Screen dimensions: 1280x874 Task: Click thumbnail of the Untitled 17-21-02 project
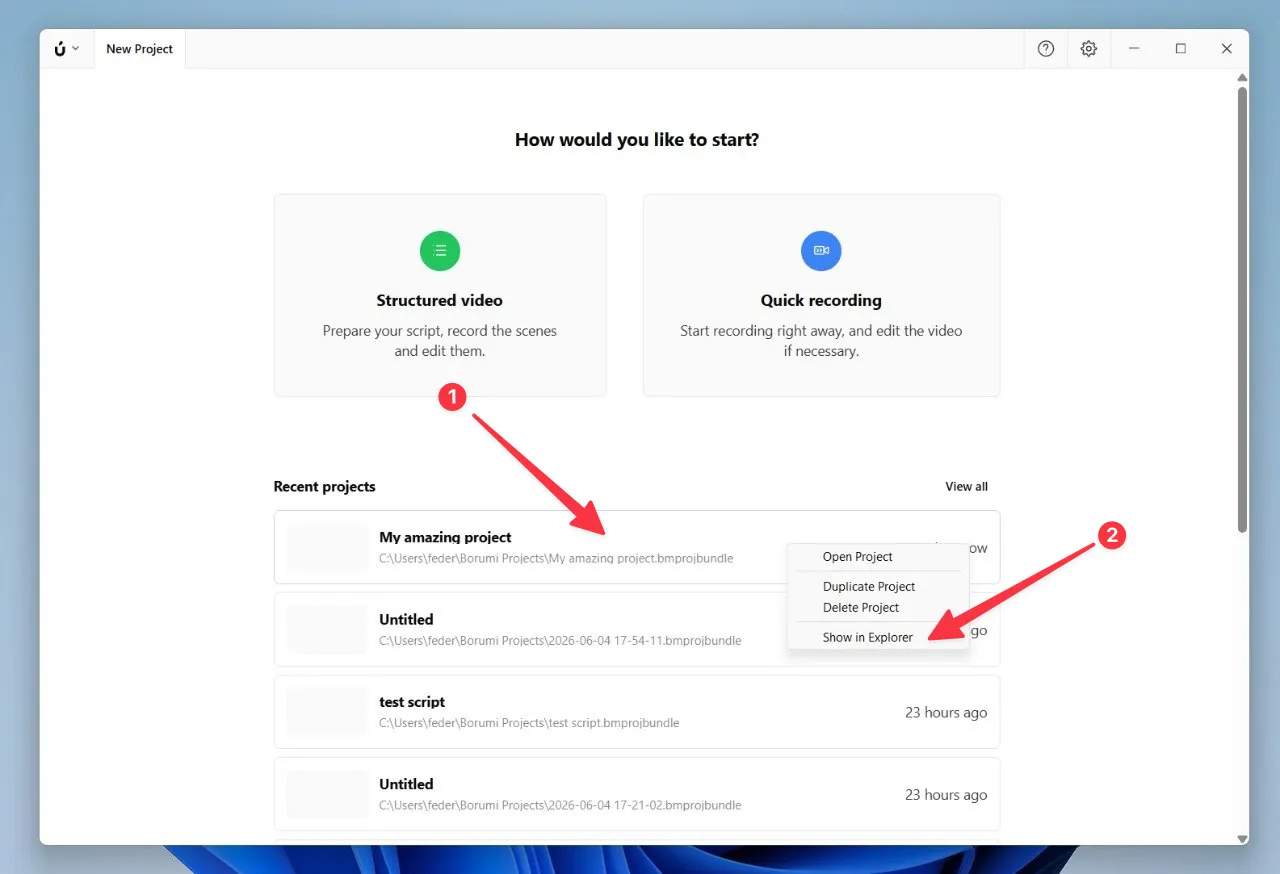pyautogui.click(x=328, y=794)
